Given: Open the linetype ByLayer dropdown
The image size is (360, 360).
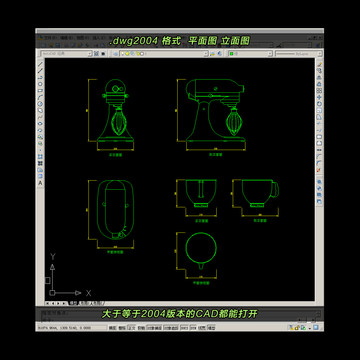Looking at the screenshot, I should tap(298, 54).
